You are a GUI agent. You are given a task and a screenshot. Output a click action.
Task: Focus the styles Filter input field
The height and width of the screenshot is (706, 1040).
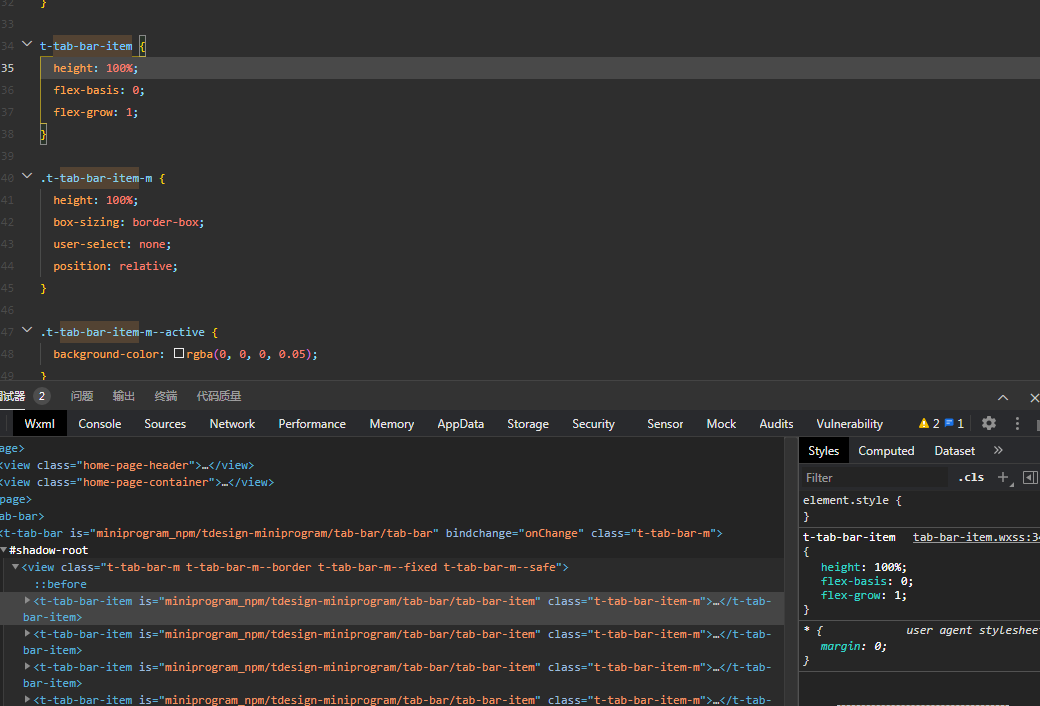[x=875, y=478]
